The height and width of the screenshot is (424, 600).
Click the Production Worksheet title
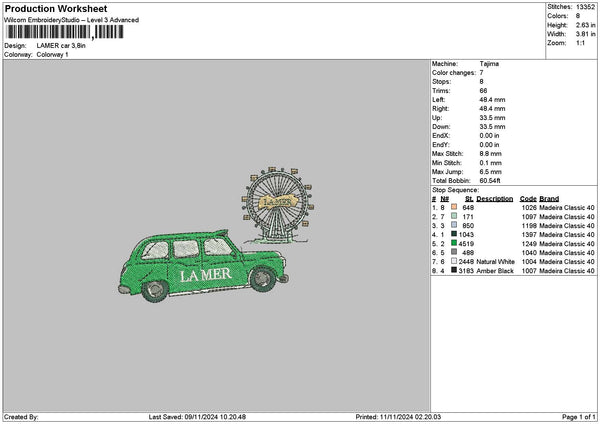click(x=56, y=9)
